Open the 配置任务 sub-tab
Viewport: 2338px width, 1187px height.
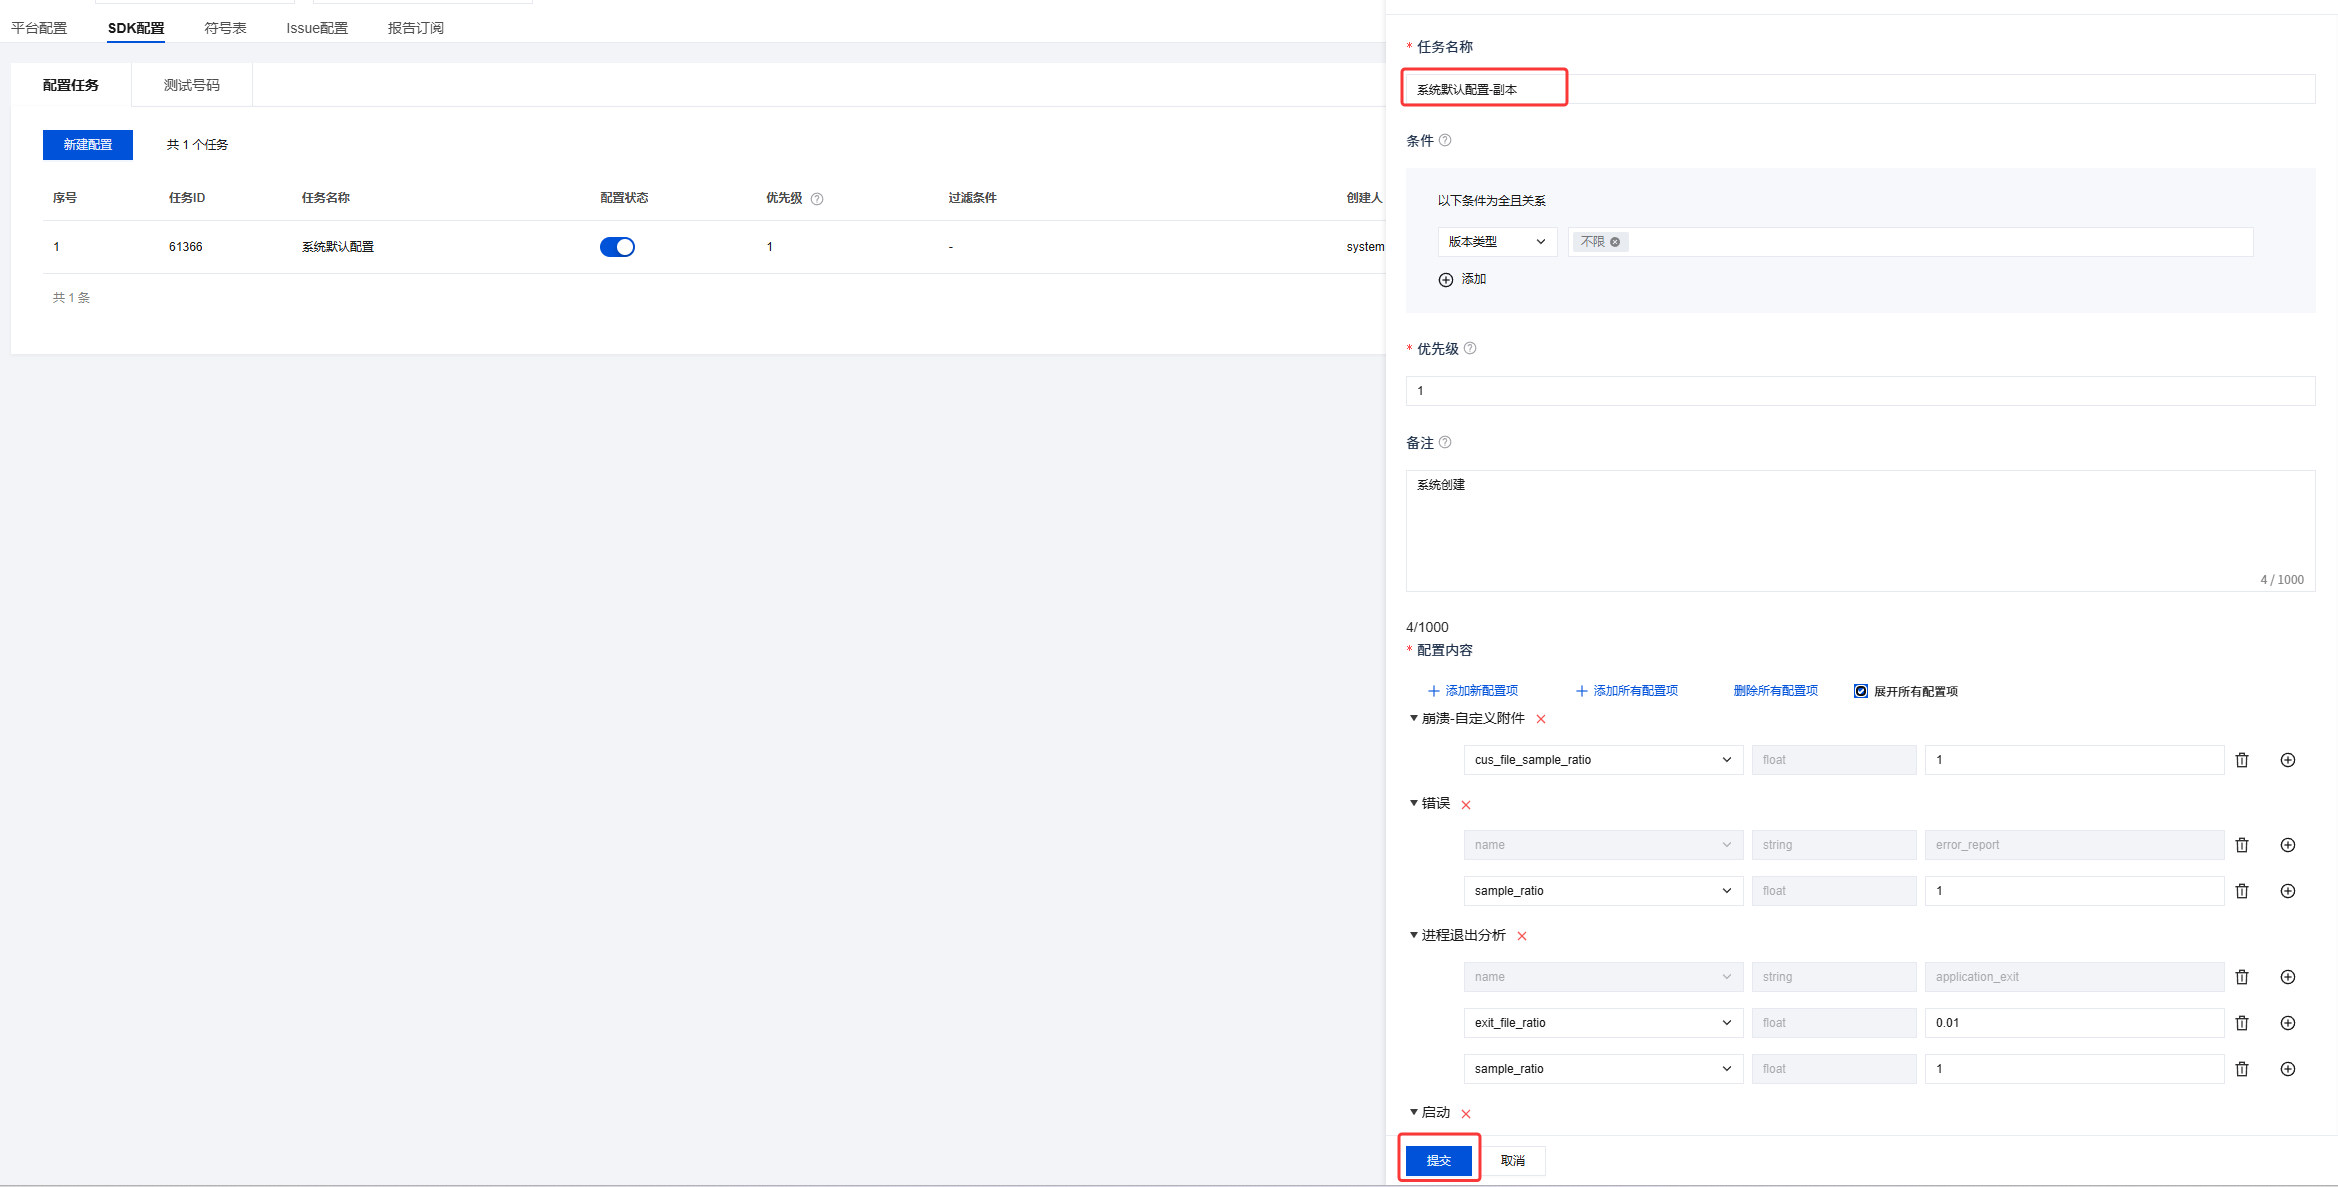point(71,85)
